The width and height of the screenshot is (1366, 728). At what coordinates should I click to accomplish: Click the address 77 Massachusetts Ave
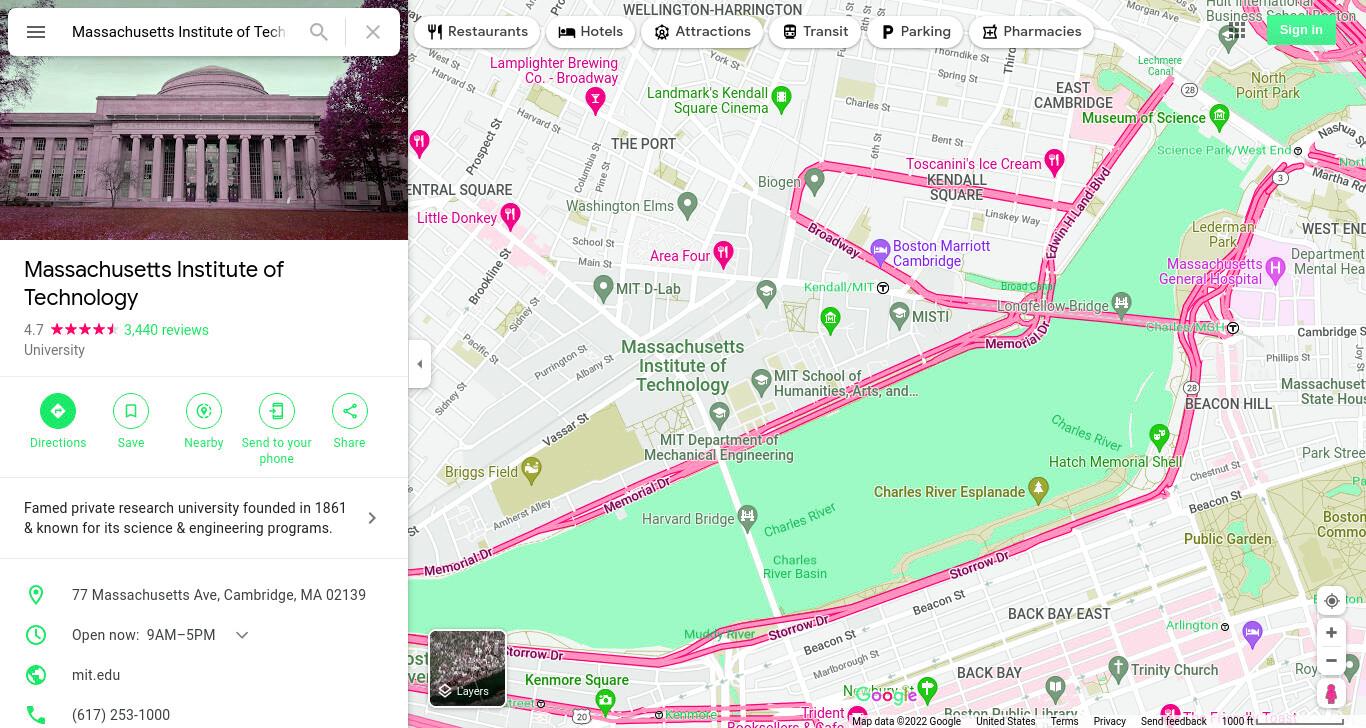pyautogui.click(x=219, y=595)
